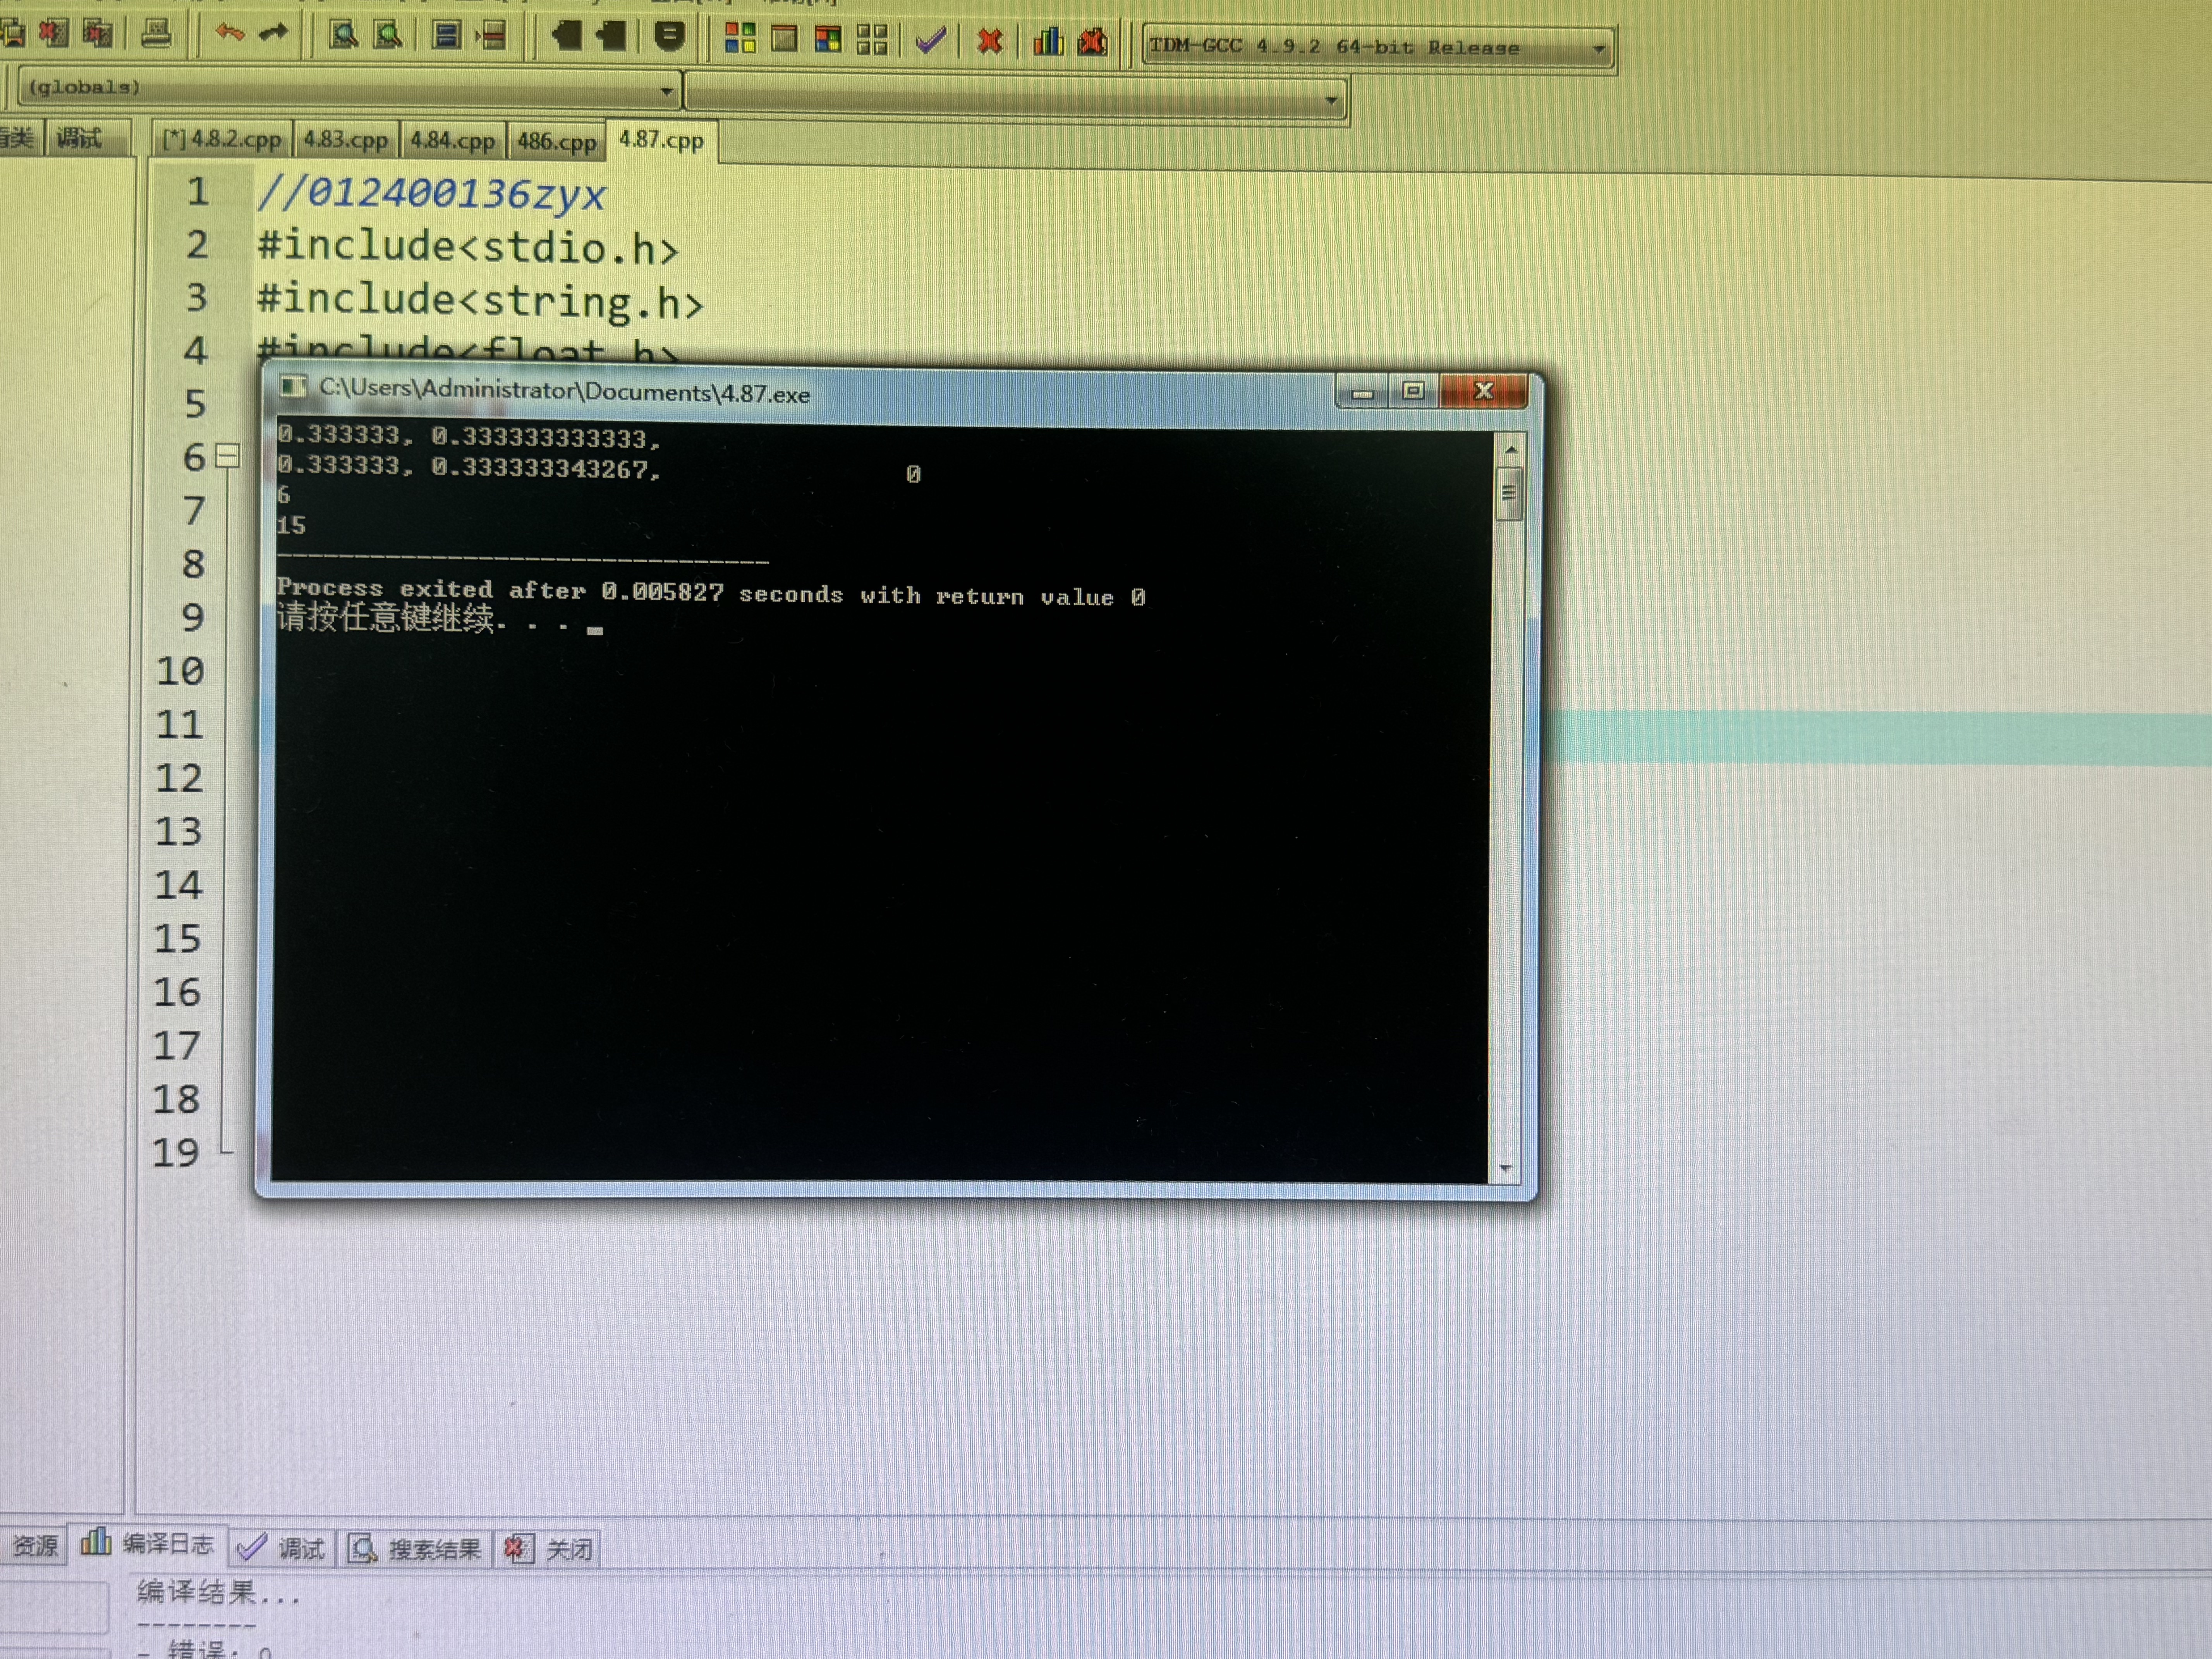Switch to the 486.cpp tab
The image size is (2212, 1659).
point(556,142)
